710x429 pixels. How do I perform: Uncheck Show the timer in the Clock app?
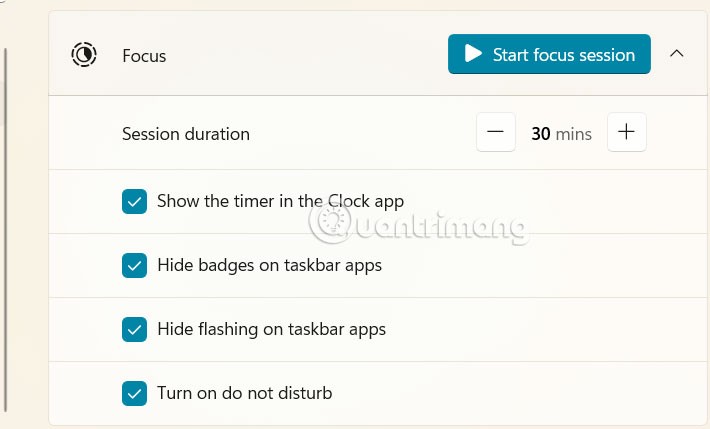tap(134, 201)
